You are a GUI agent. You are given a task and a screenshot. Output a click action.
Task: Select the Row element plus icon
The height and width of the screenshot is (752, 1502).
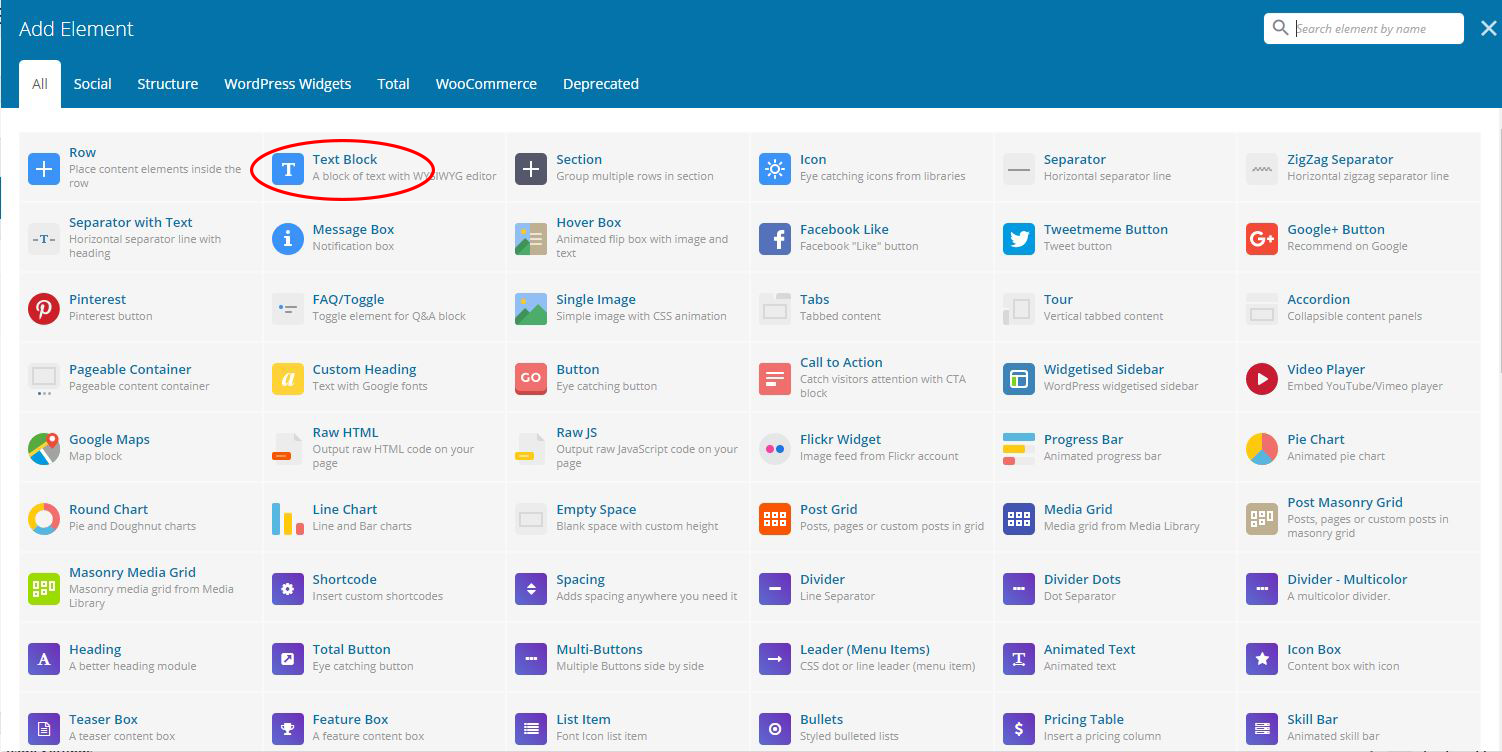coord(44,169)
